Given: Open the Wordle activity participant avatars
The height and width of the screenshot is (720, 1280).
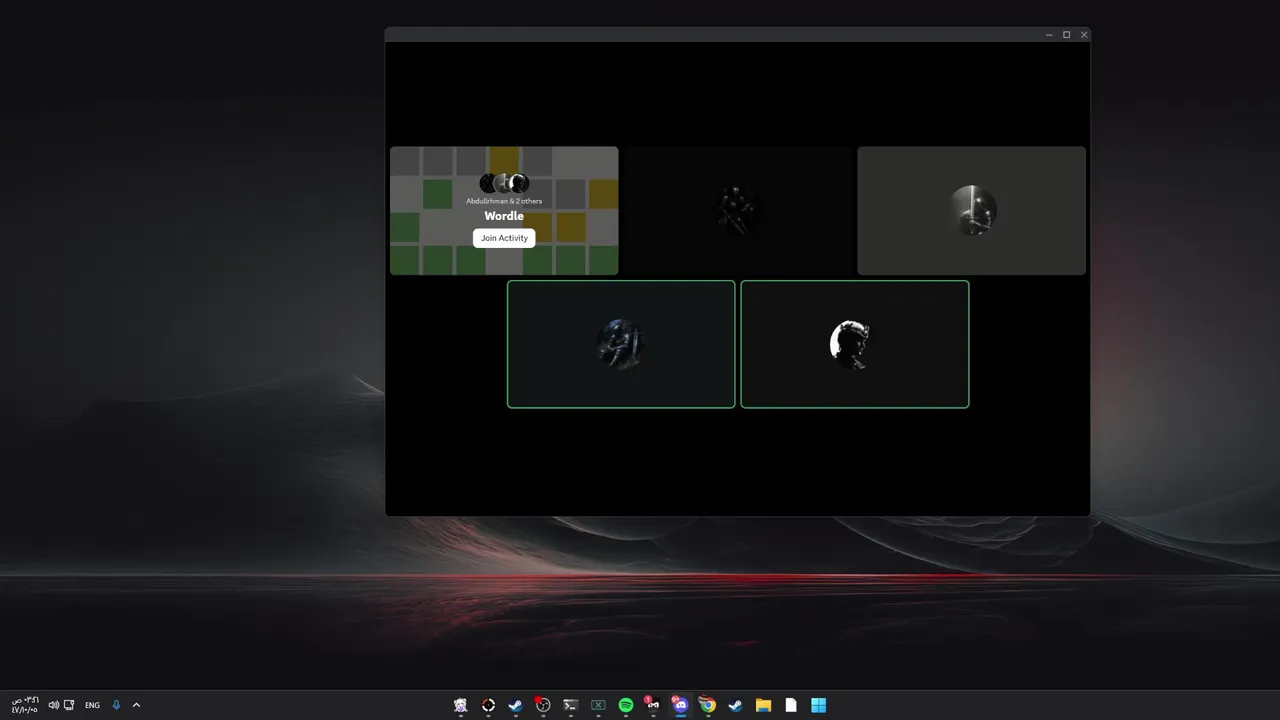Looking at the screenshot, I should point(504,183).
